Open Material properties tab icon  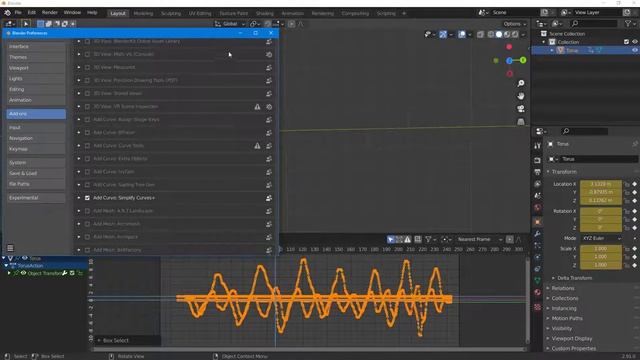coord(537,292)
